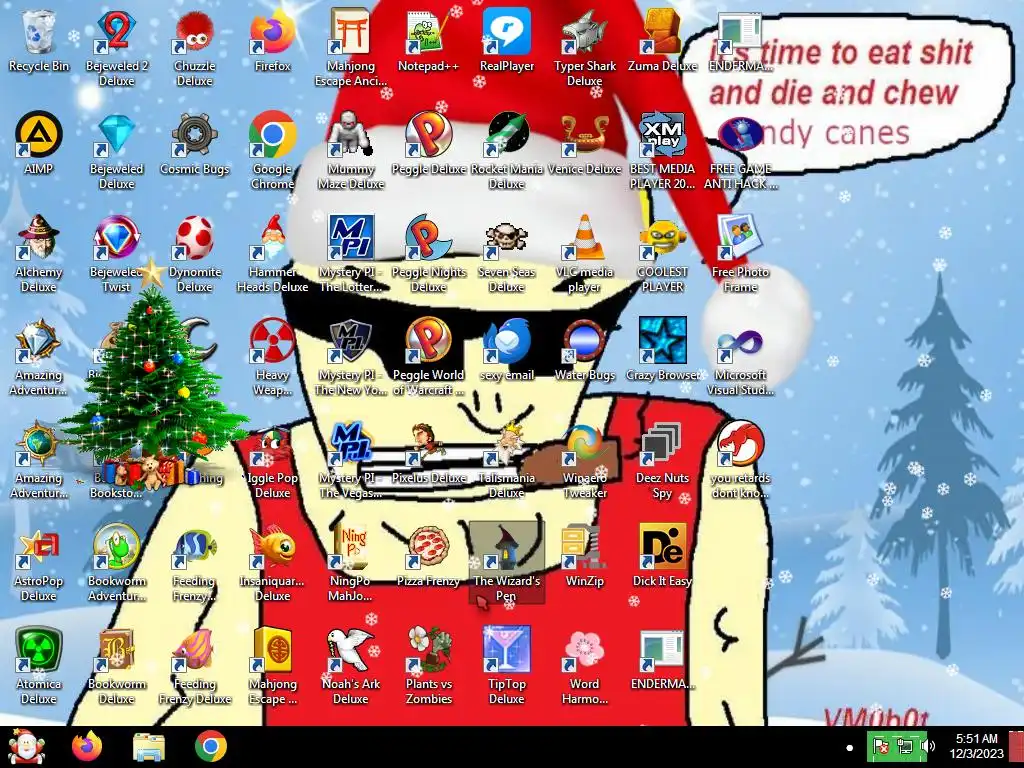
Task: Select the Word Harmony flower icon
Action: click(584, 666)
